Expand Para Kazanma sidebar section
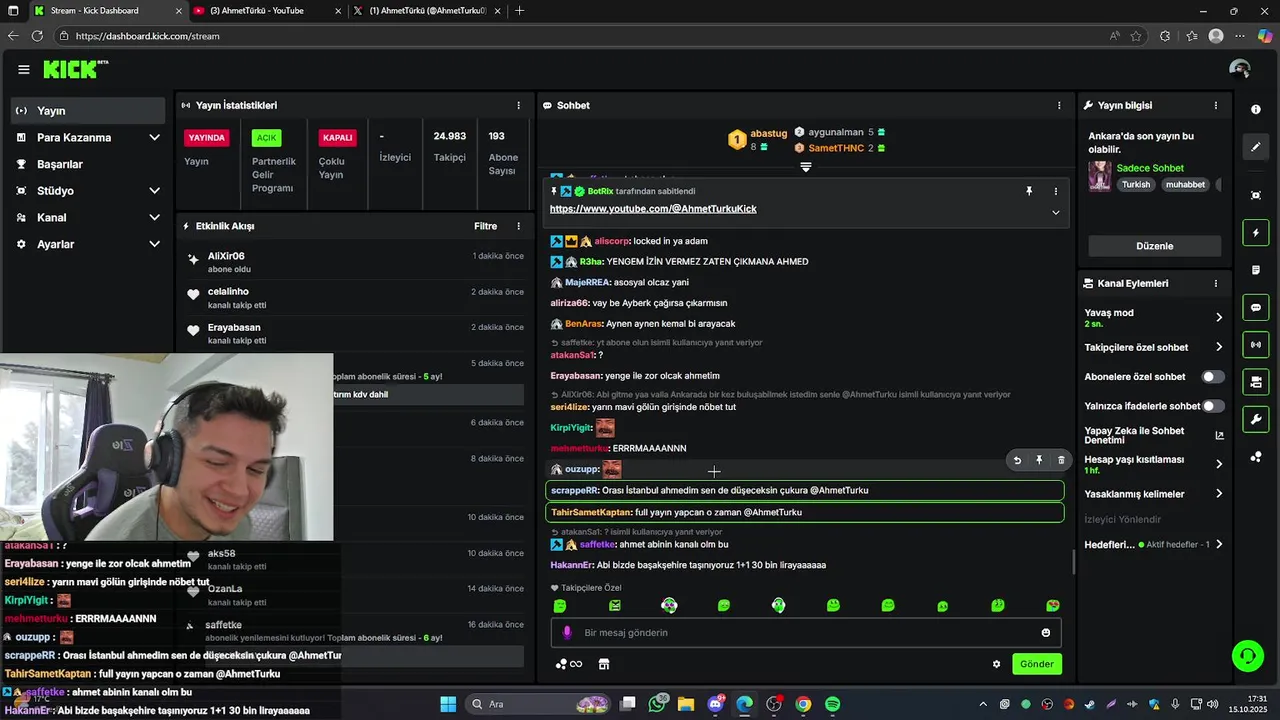The height and width of the screenshot is (720, 1280). point(154,137)
